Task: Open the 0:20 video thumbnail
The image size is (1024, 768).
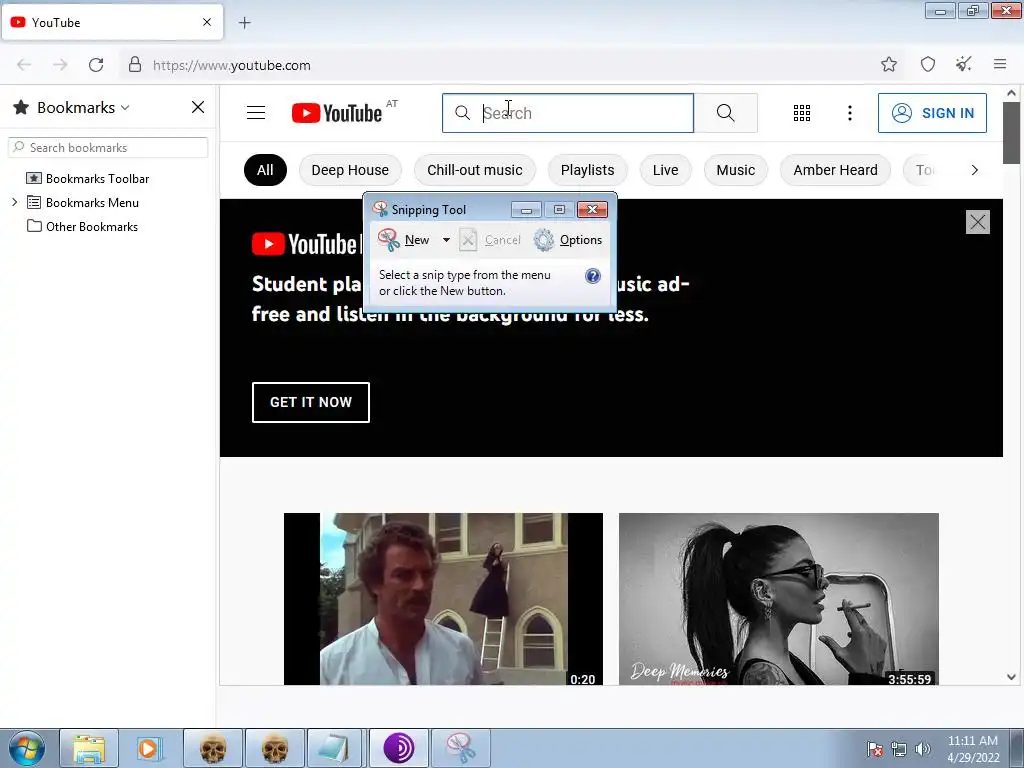Action: click(443, 599)
